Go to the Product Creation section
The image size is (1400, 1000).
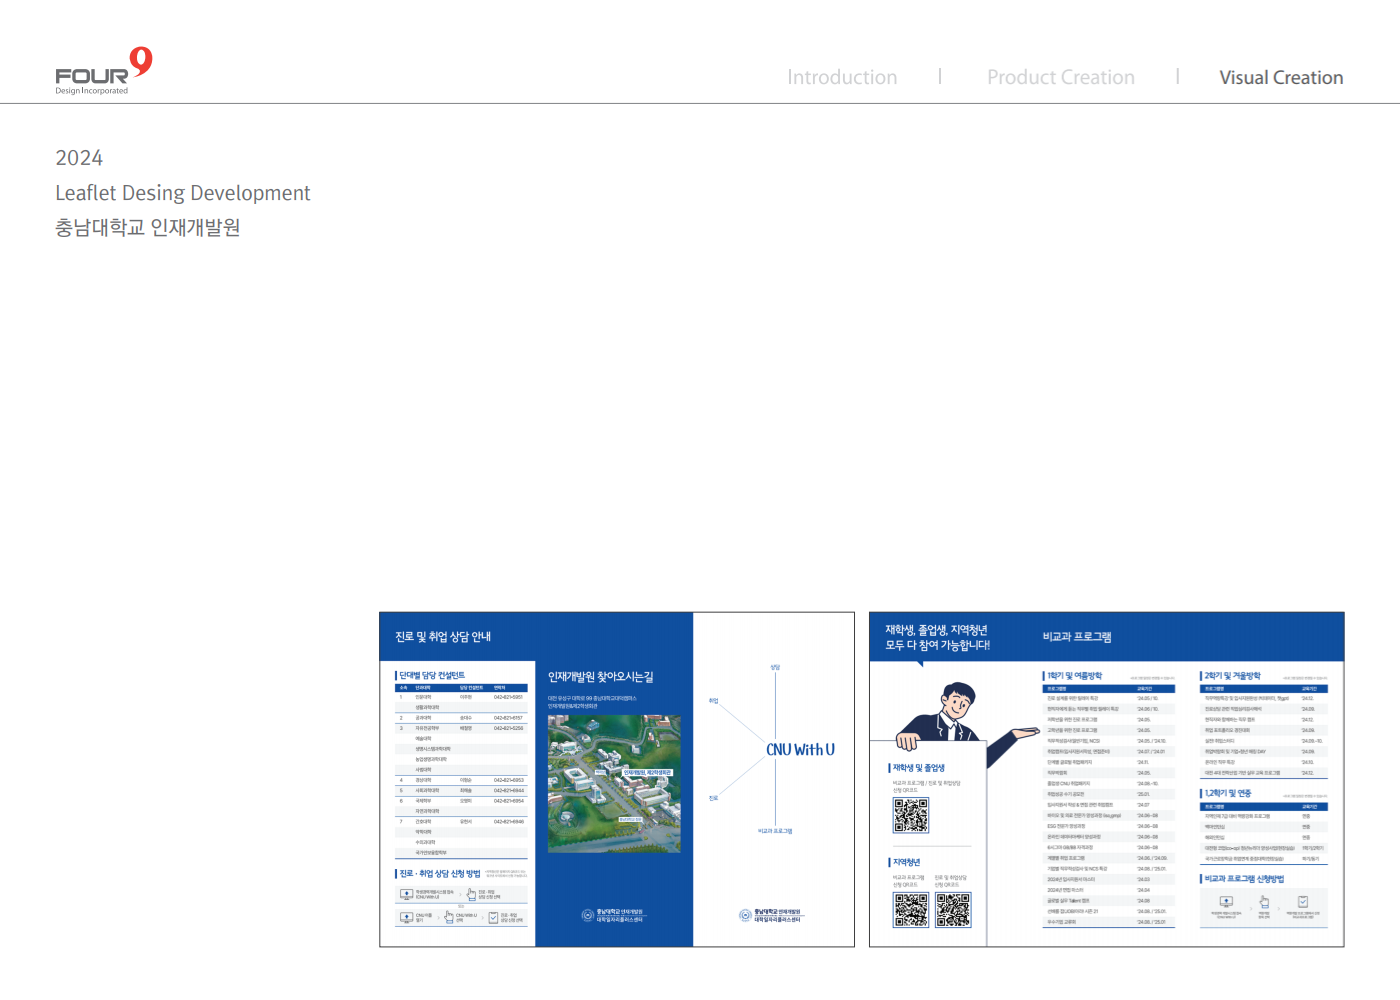coord(1061,77)
